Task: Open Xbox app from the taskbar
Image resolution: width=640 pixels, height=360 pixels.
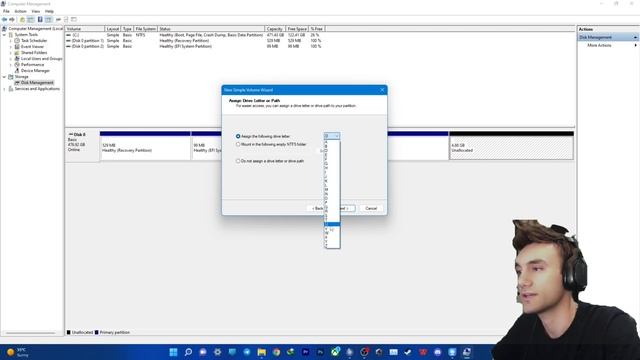Action: coord(335,352)
